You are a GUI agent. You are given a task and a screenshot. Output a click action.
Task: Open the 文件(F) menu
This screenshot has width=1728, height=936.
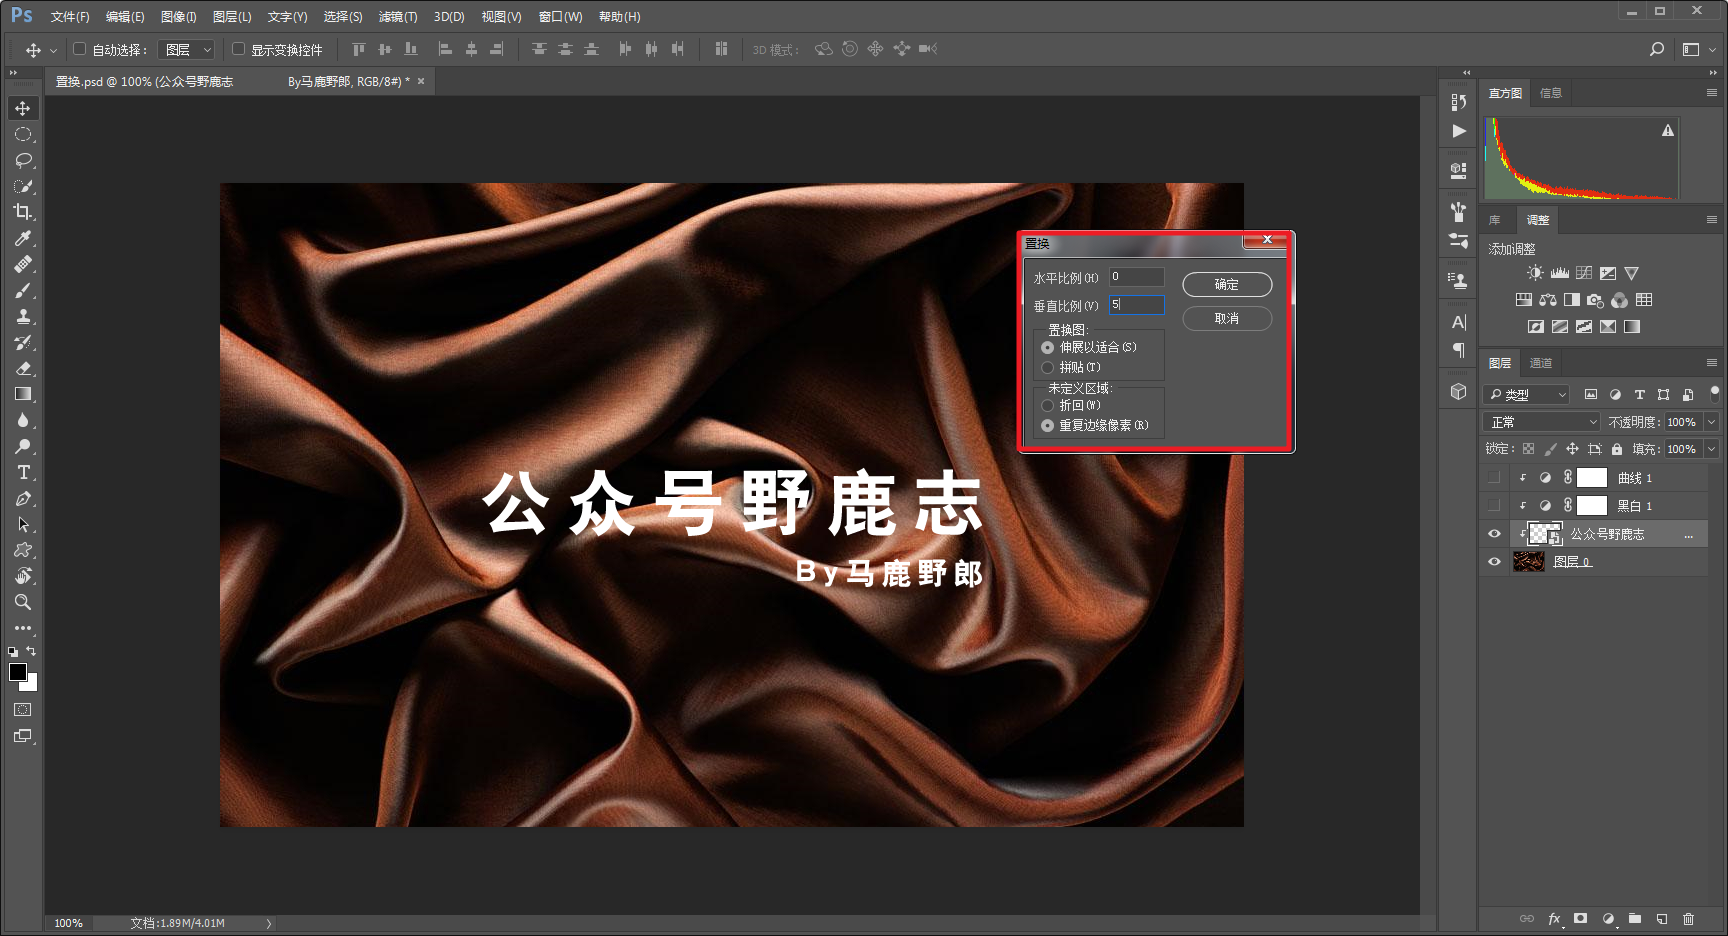click(x=70, y=17)
